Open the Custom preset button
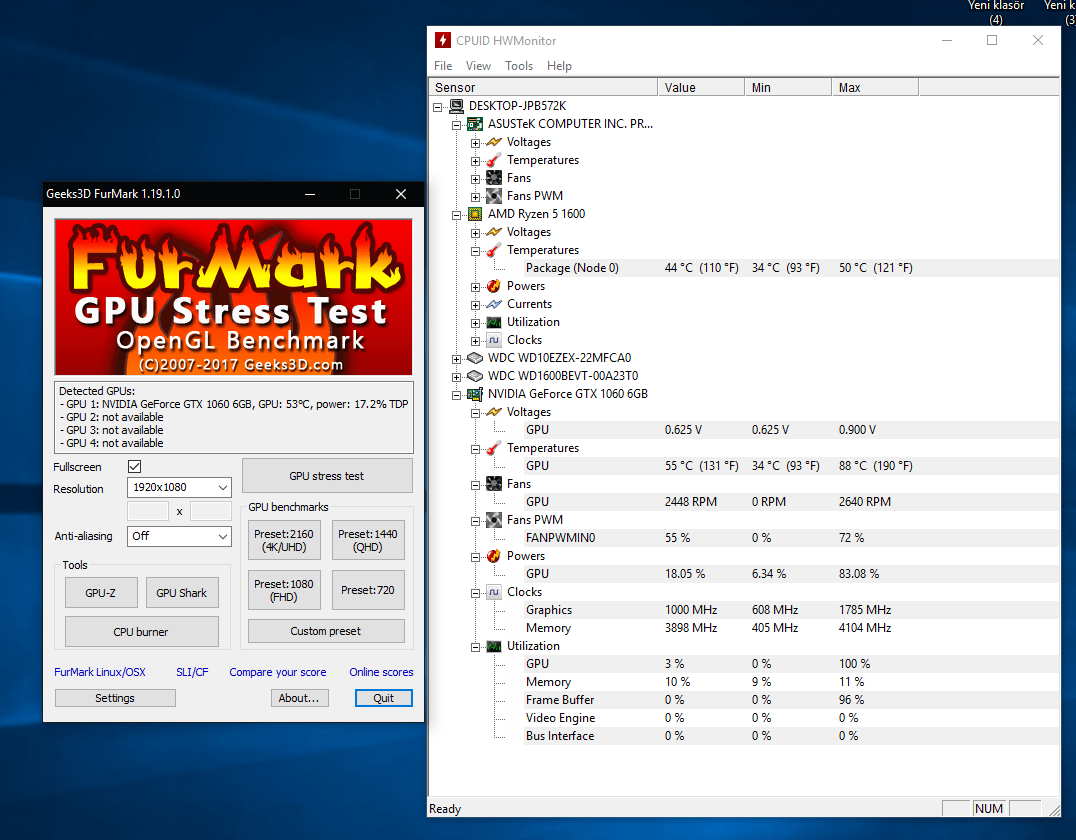Screen dimensions: 1076x840 (x=326, y=631)
